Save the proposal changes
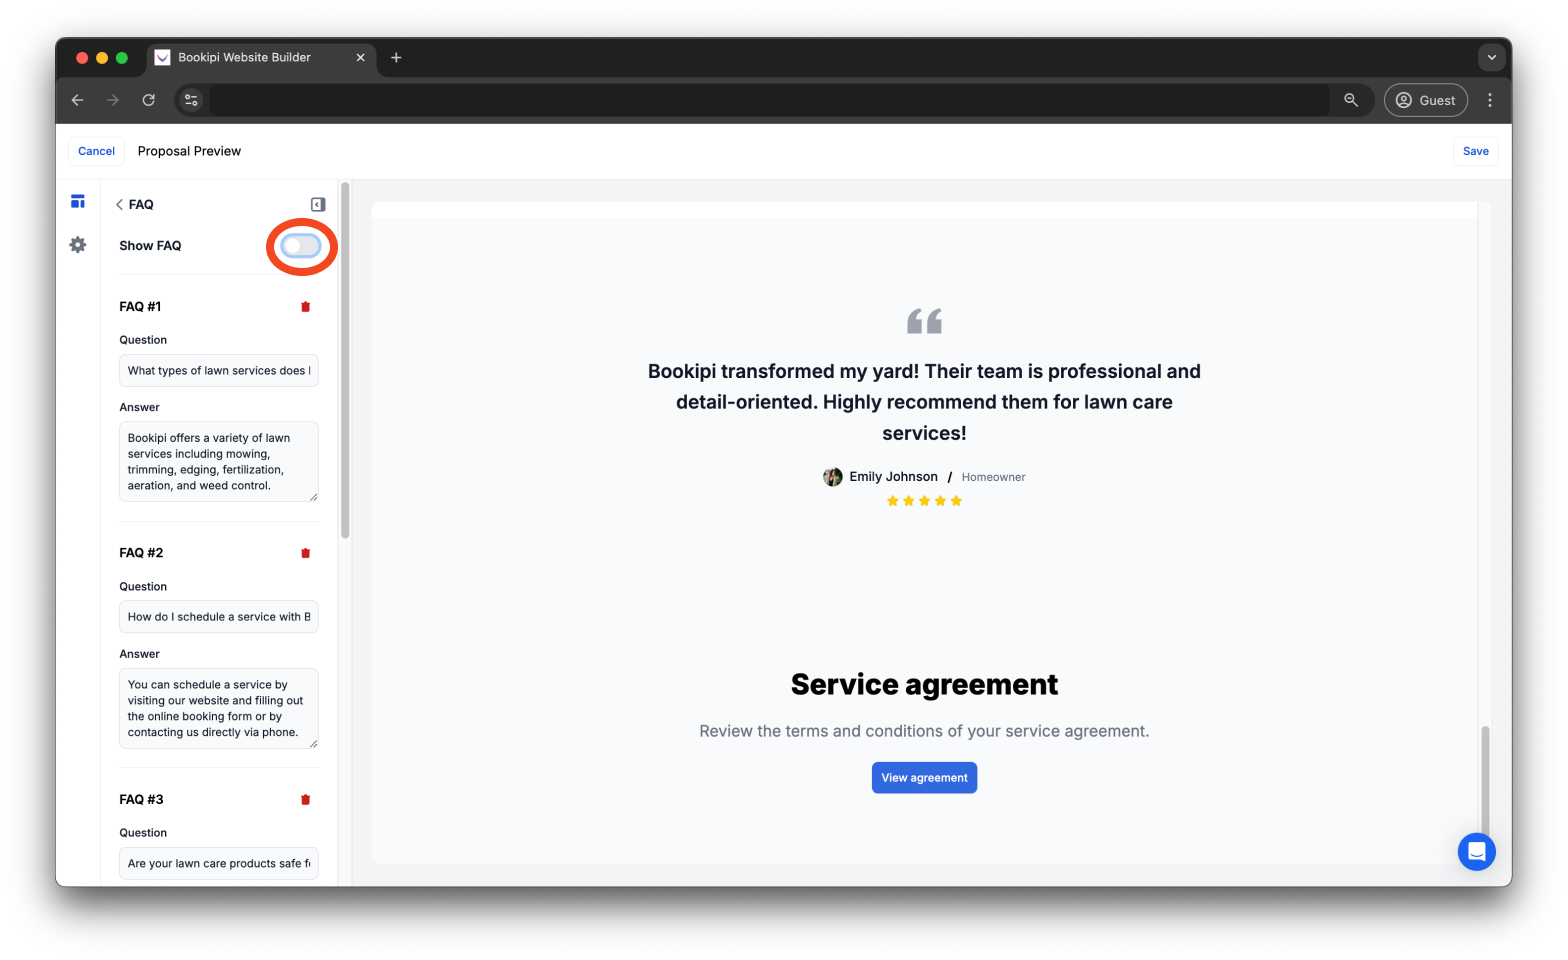The image size is (1568, 960). pos(1475,151)
